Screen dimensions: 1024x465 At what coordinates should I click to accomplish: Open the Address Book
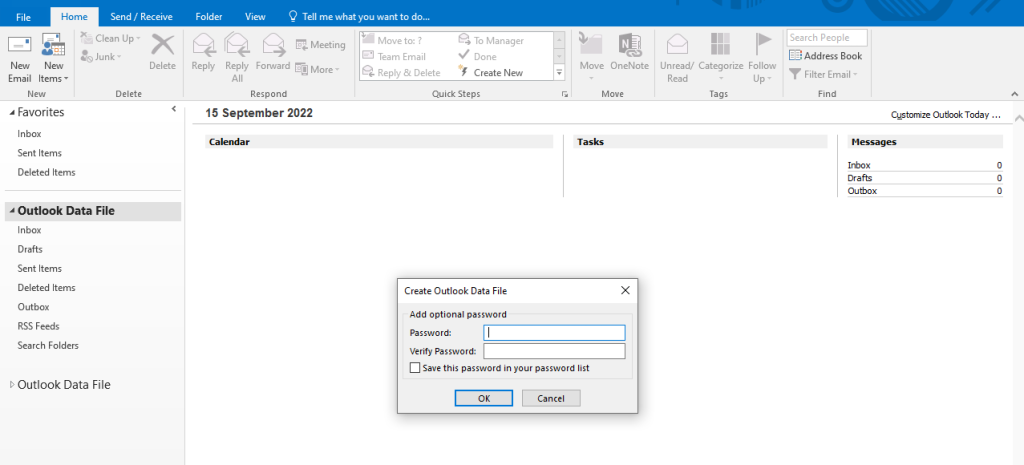[825, 56]
